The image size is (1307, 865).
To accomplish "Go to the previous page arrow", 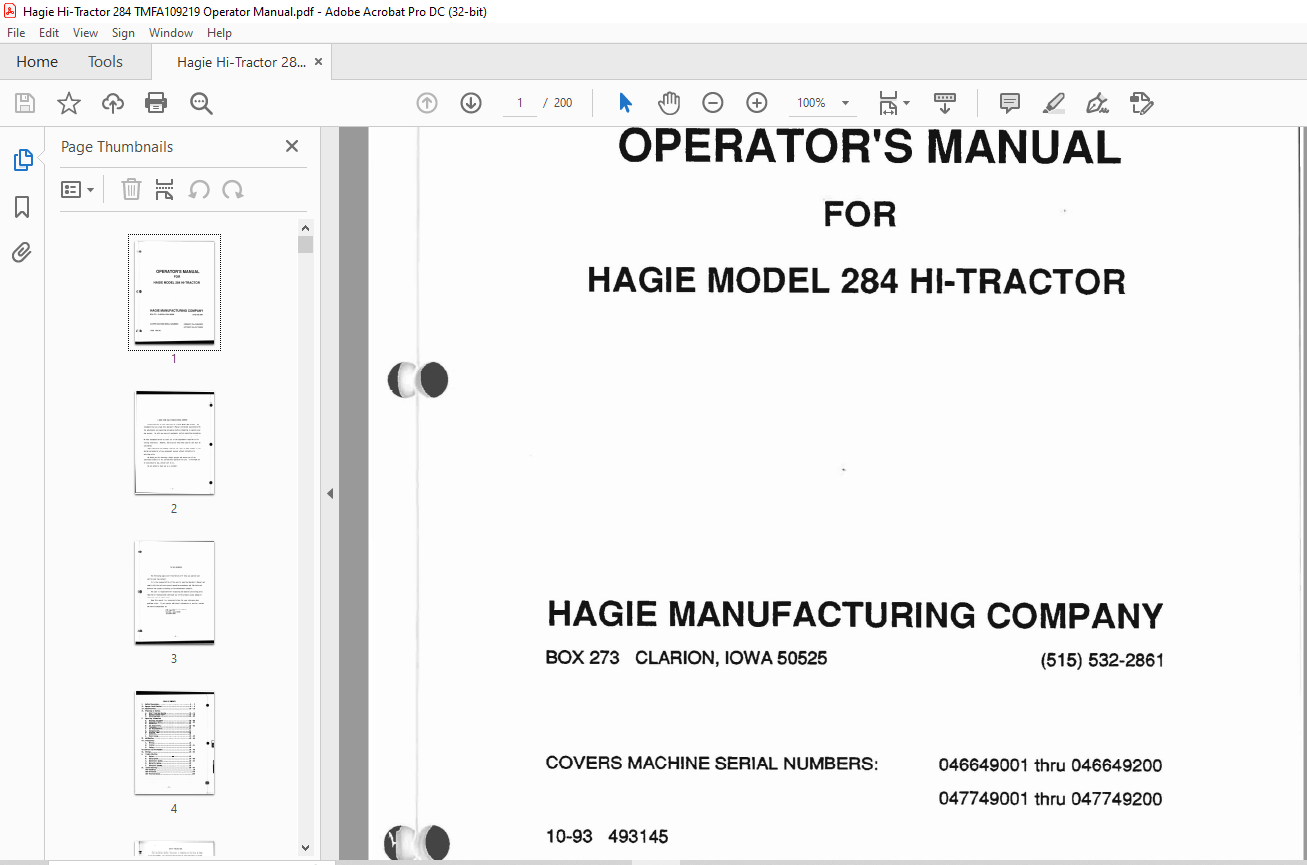I will (427, 103).
